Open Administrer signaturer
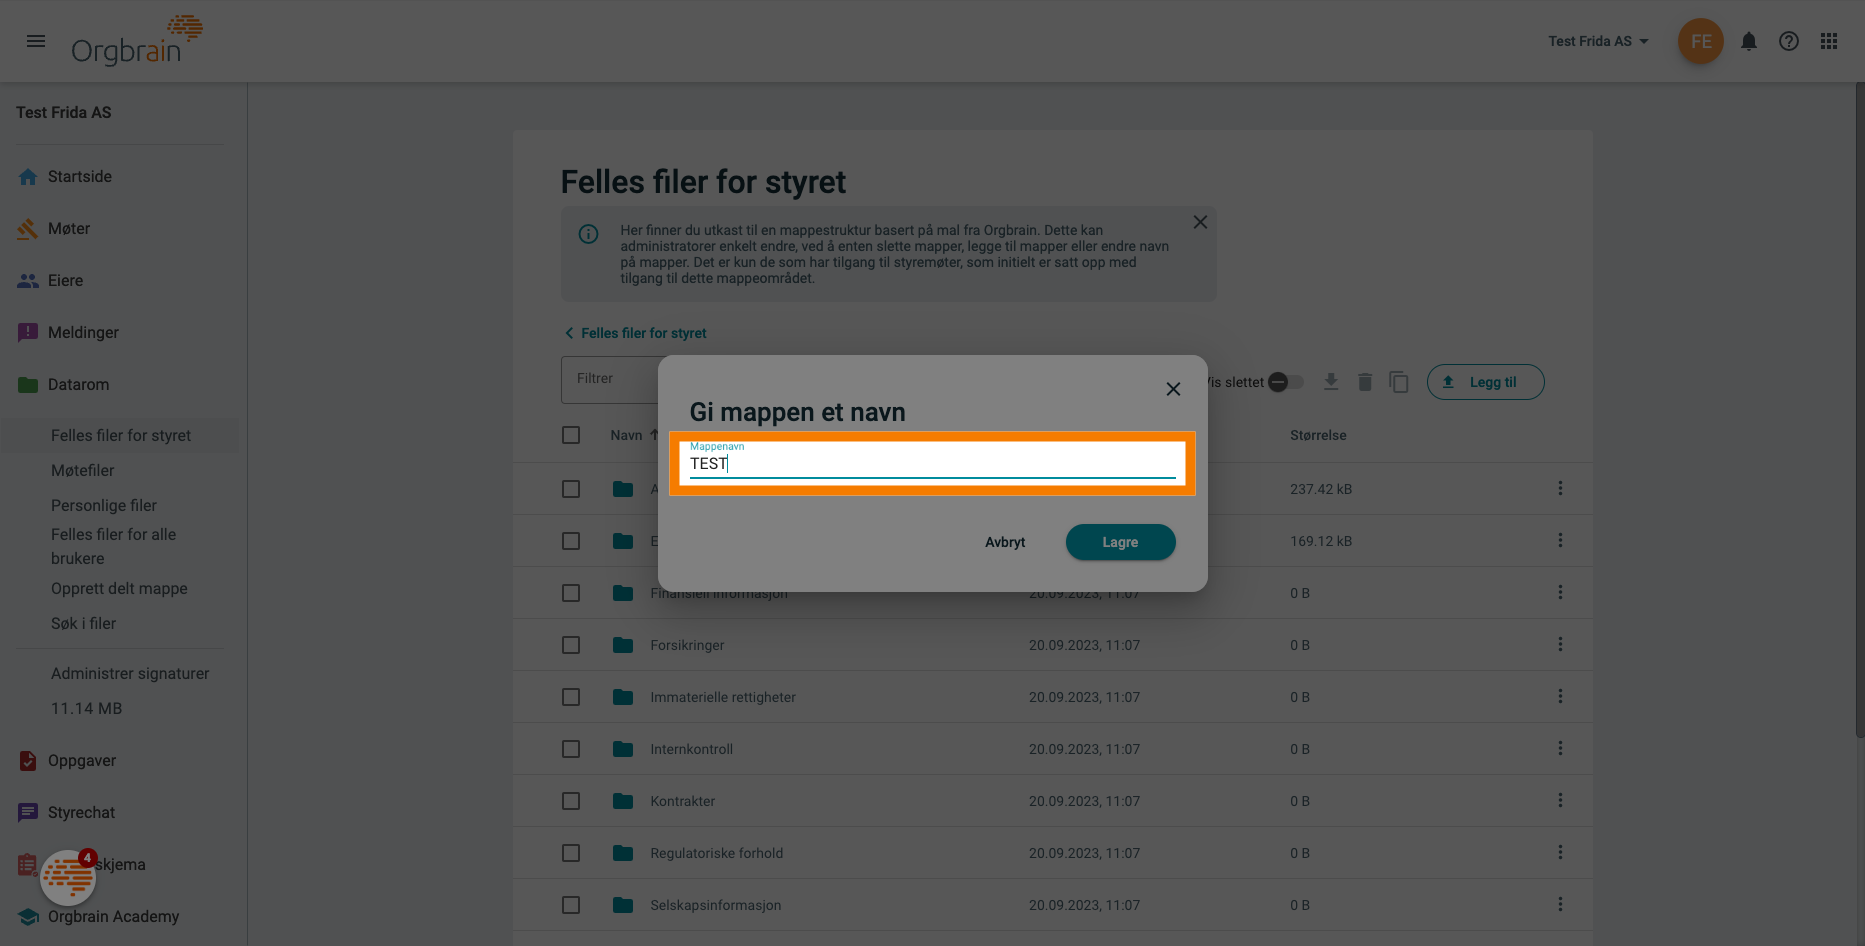 pos(130,673)
